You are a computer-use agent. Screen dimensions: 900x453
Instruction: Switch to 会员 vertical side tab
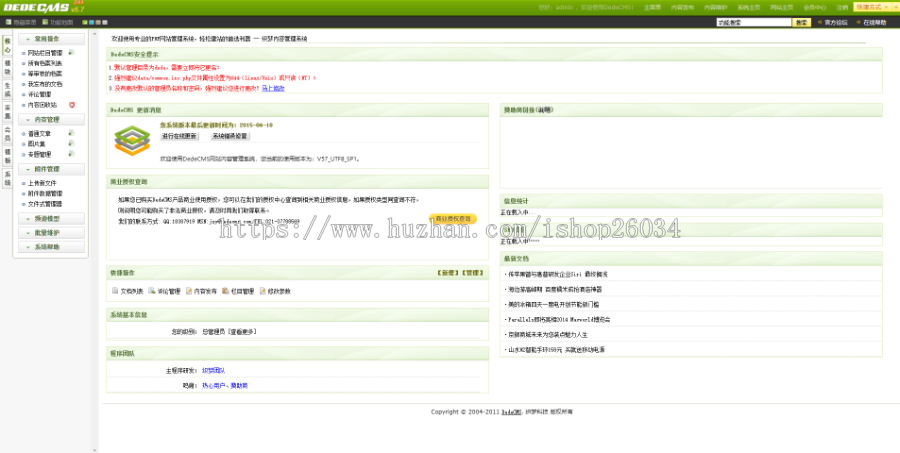7,134
